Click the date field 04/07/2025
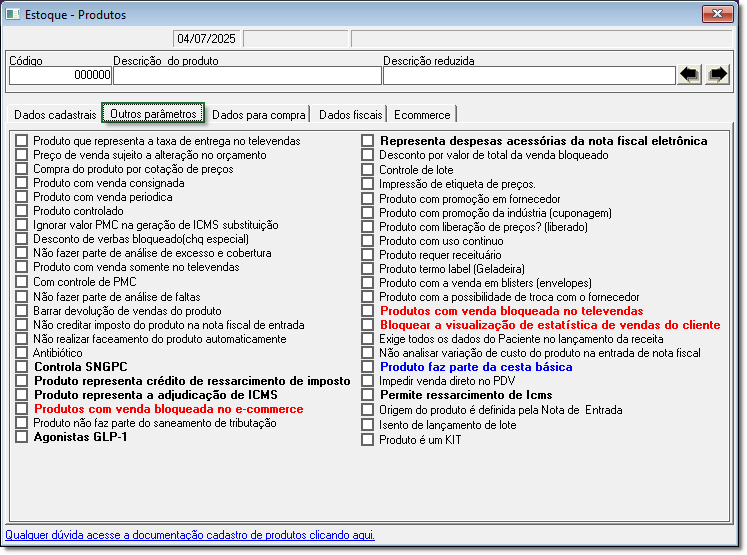Image resolution: width=747 pixels, height=555 pixels. coord(207,39)
